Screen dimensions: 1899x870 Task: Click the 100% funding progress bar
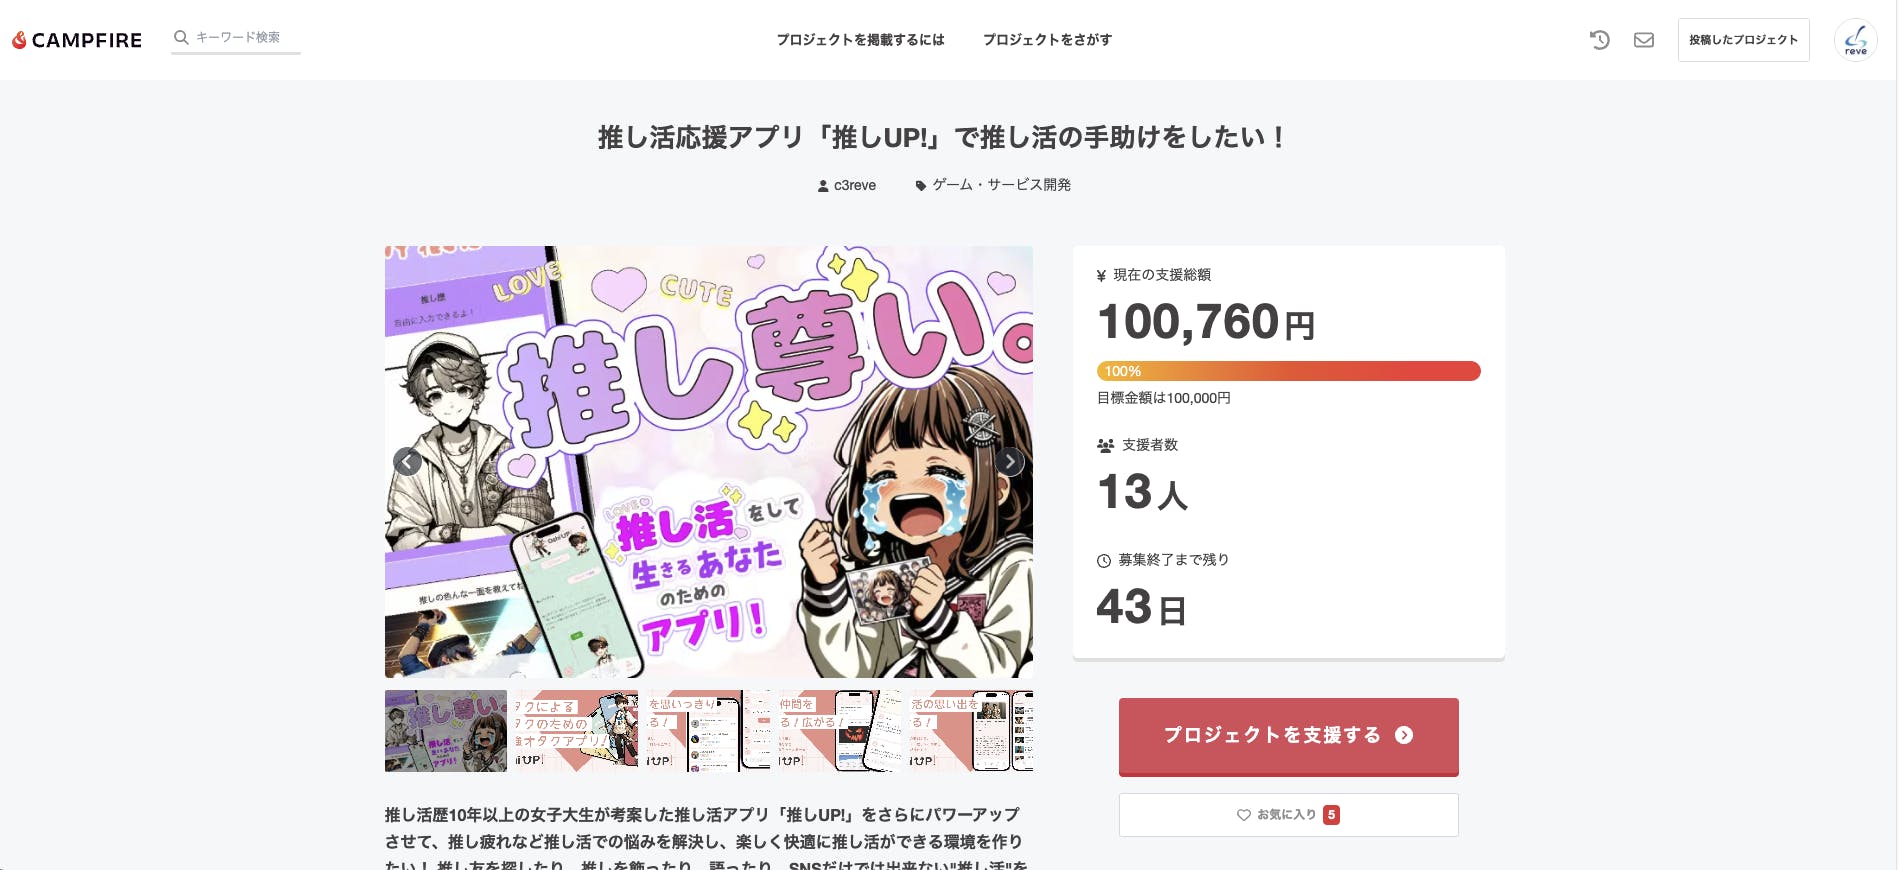[x=1288, y=371]
